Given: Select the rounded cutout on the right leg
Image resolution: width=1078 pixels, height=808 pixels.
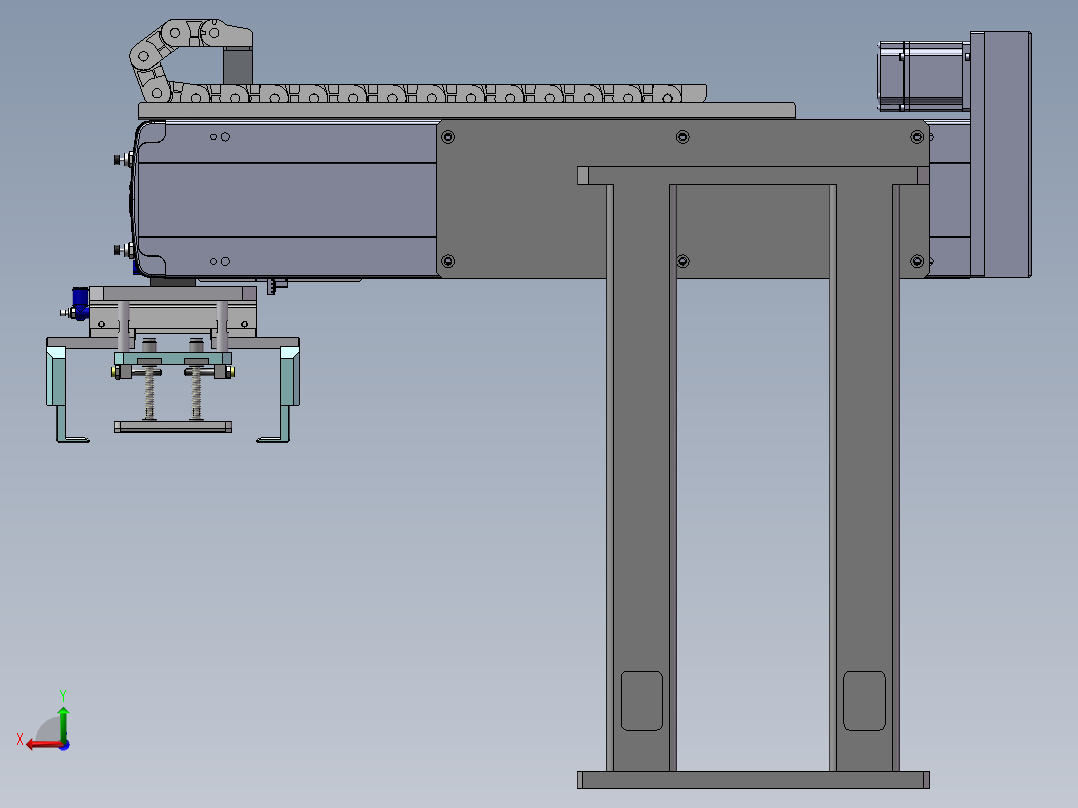Looking at the screenshot, I should click(864, 701).
